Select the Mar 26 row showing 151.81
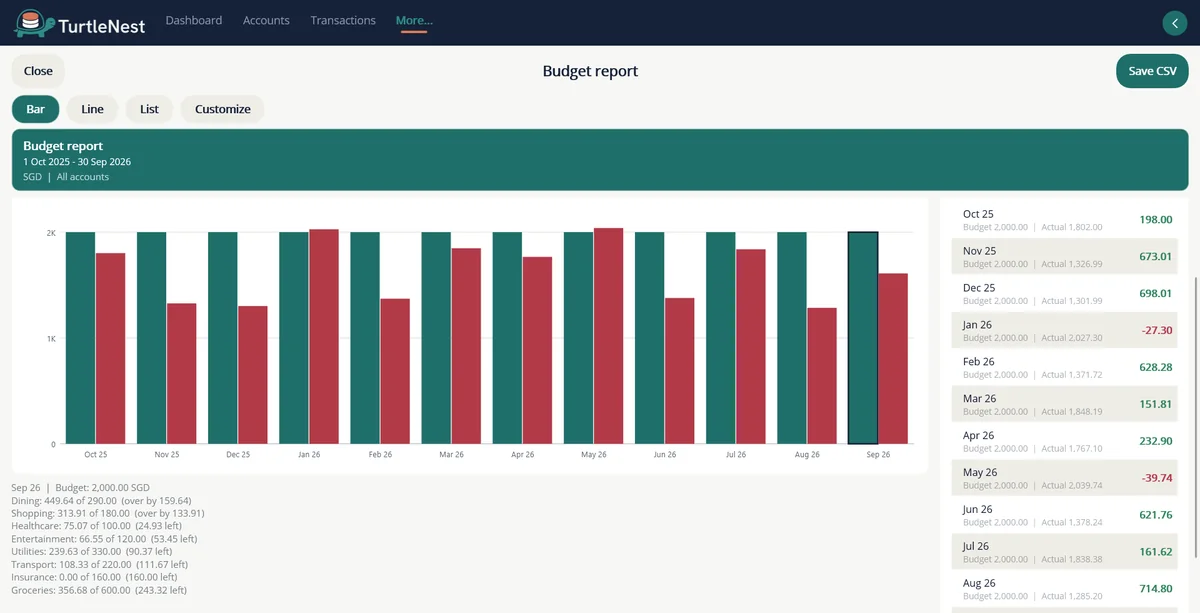Viewport: 1200px width, 613px height. [x=1066, y=404]
